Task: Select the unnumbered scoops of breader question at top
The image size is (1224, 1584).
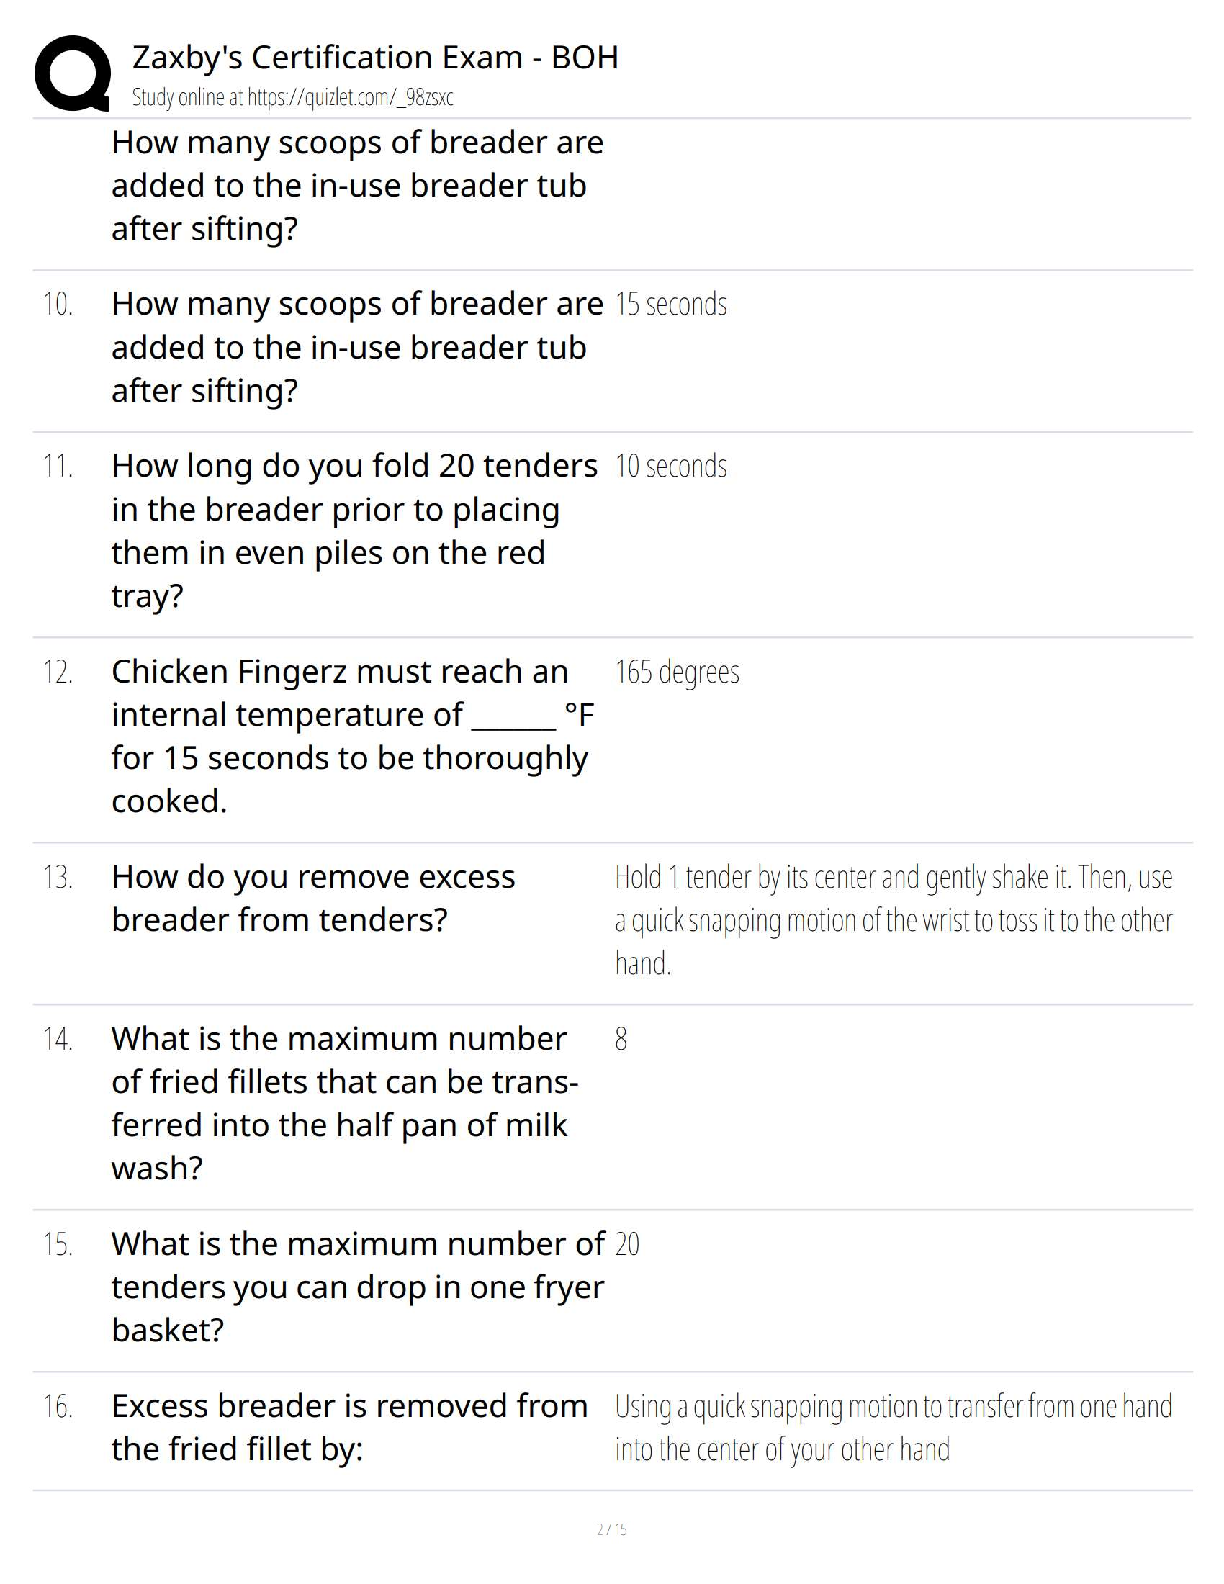Action: click(x=357, y=186)
